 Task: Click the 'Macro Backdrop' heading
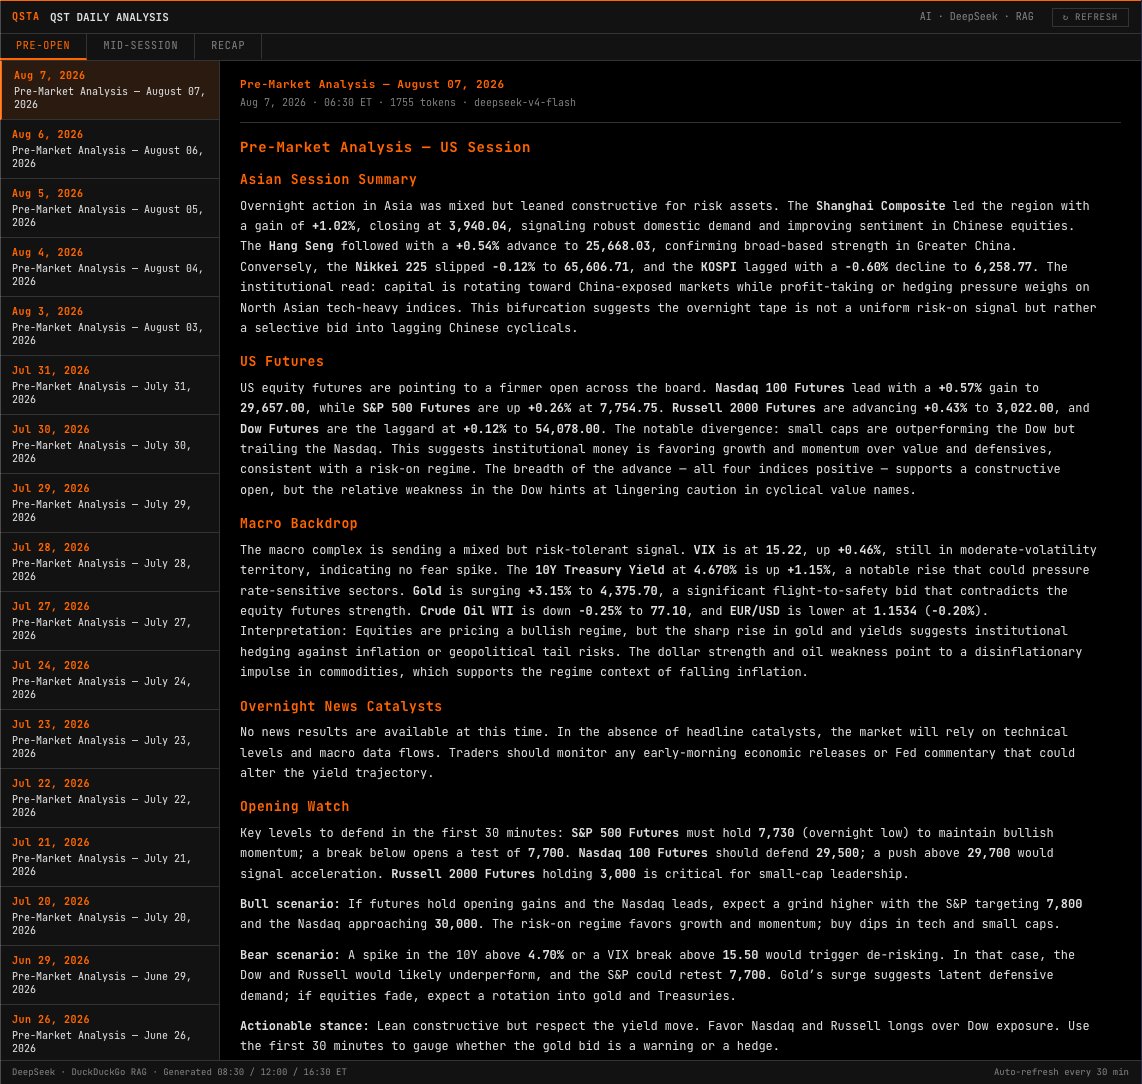pyautogui.click(x=299, y=523)
